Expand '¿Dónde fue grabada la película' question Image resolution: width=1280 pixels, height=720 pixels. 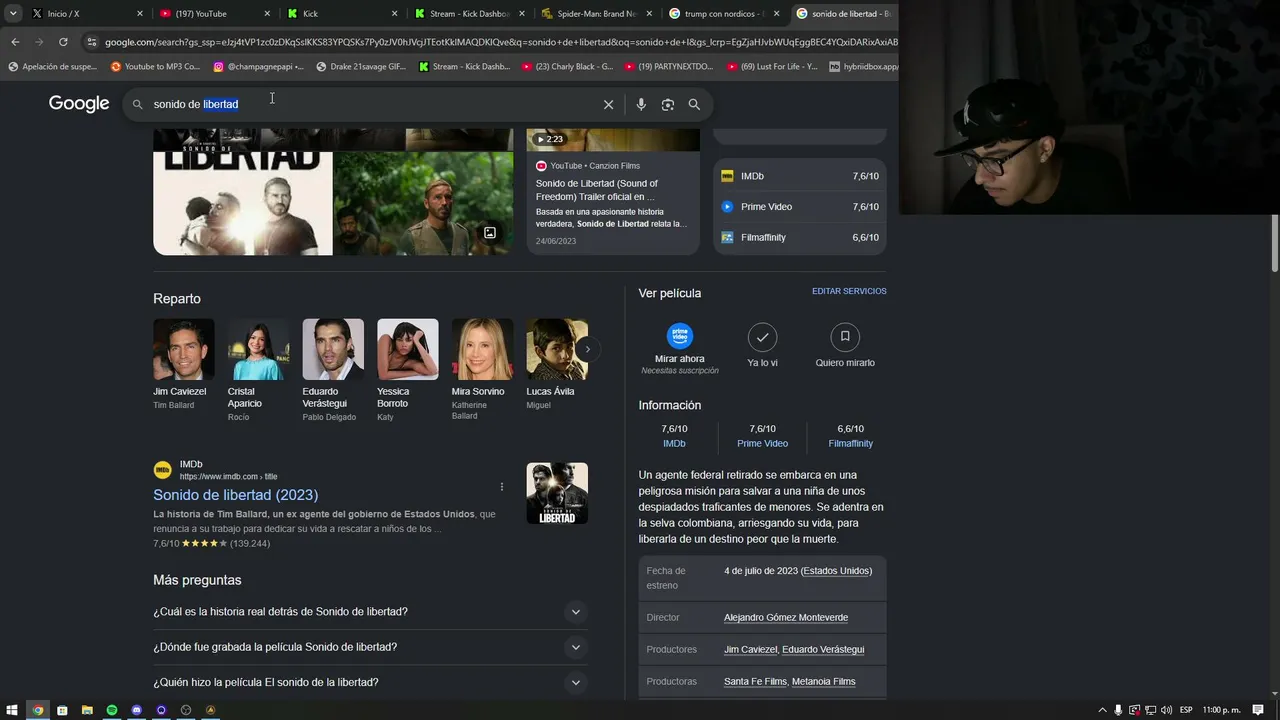point(368,647)
